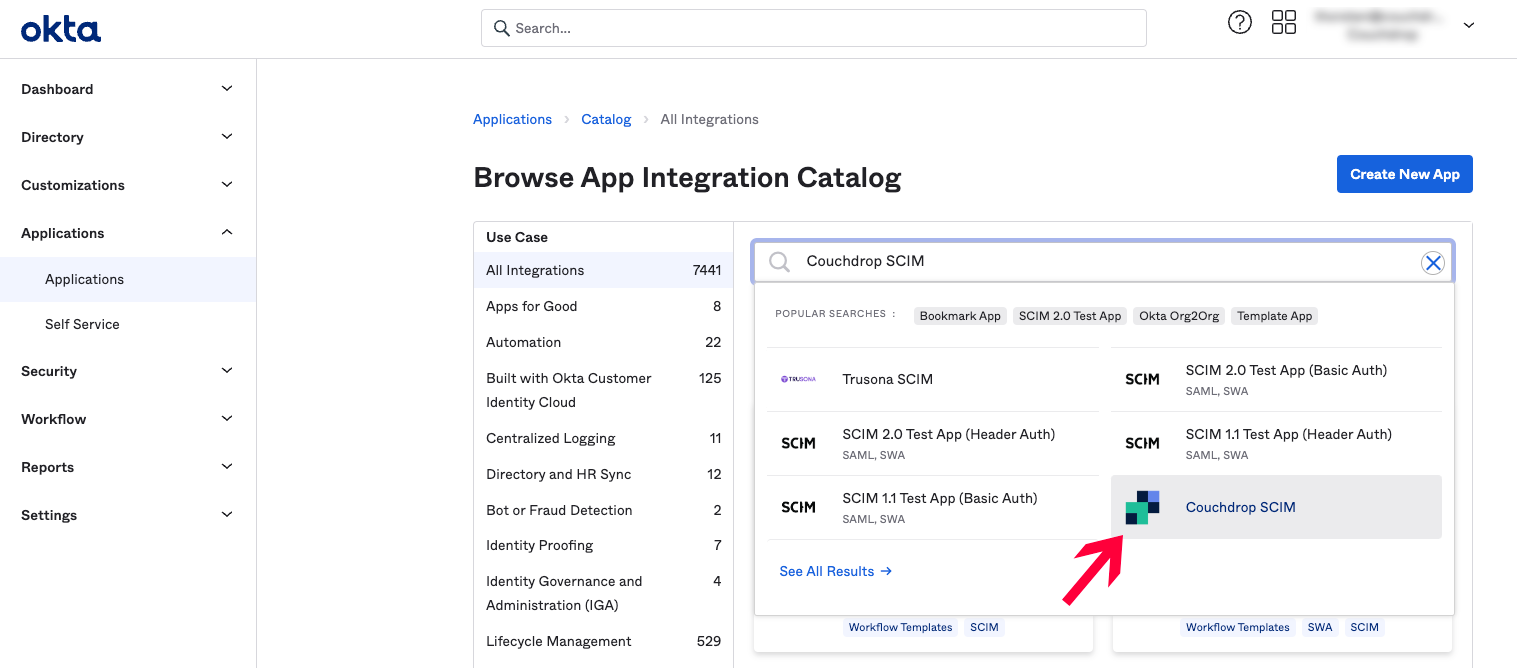Clear the catalog search with the X icon
Image resolution: width=1517 pixels, height=668 pixels.
(1433, 262)
